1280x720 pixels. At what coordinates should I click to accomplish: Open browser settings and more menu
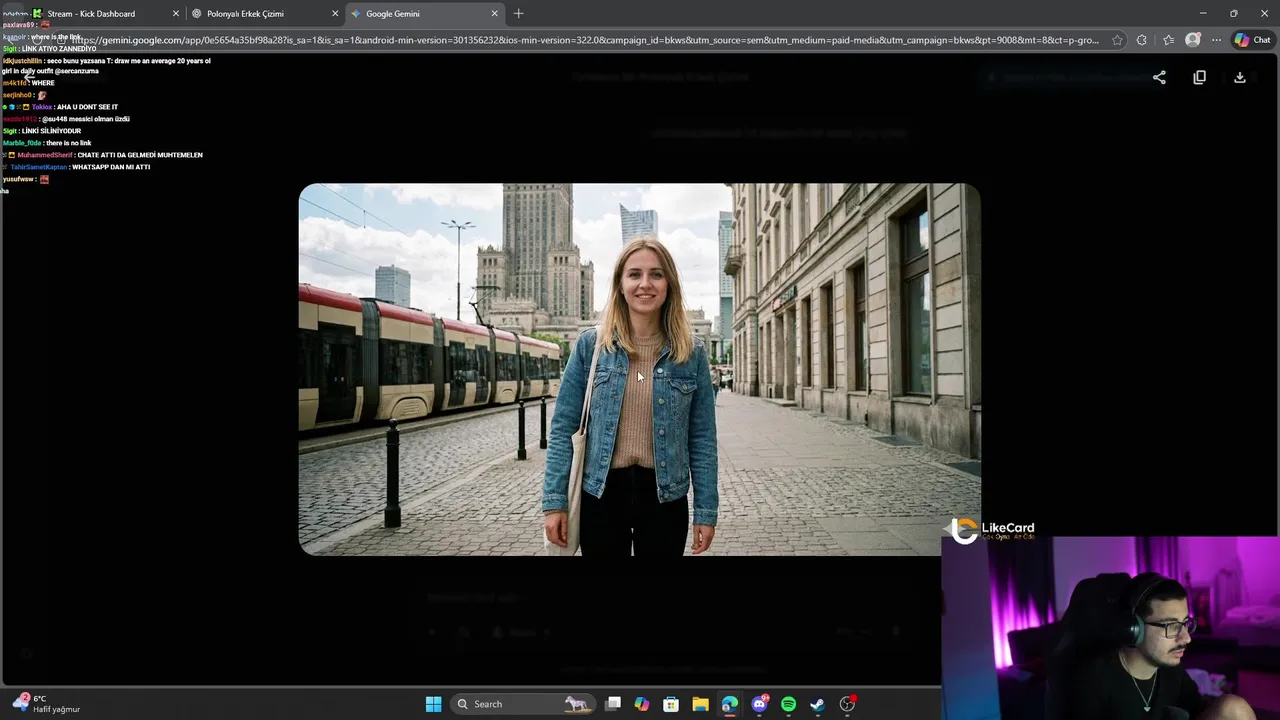[1216, 41]
